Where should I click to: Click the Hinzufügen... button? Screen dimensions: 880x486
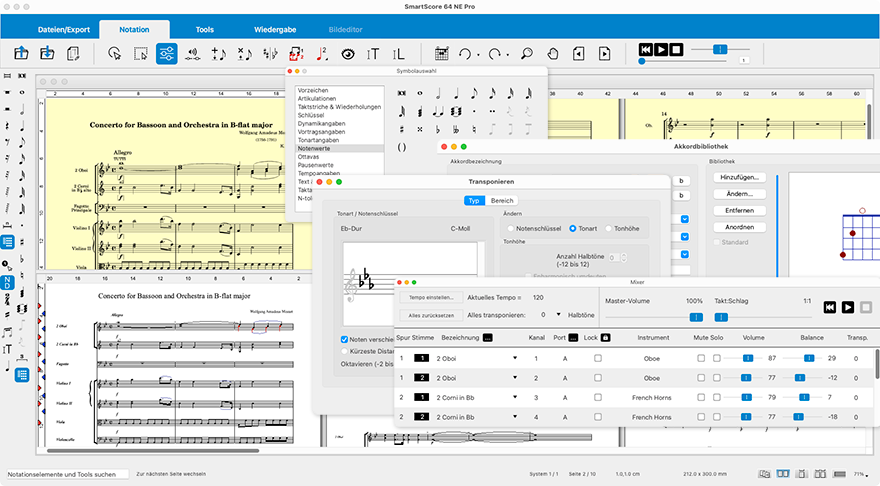pyautogui.click(x=740, y=177)
